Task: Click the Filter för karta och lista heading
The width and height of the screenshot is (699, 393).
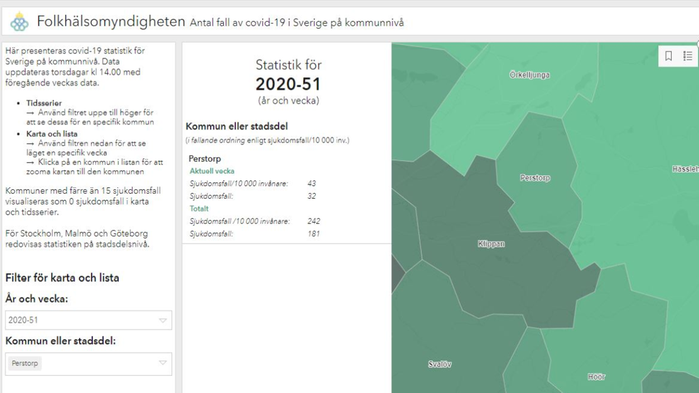Action: tap(62, 278)
